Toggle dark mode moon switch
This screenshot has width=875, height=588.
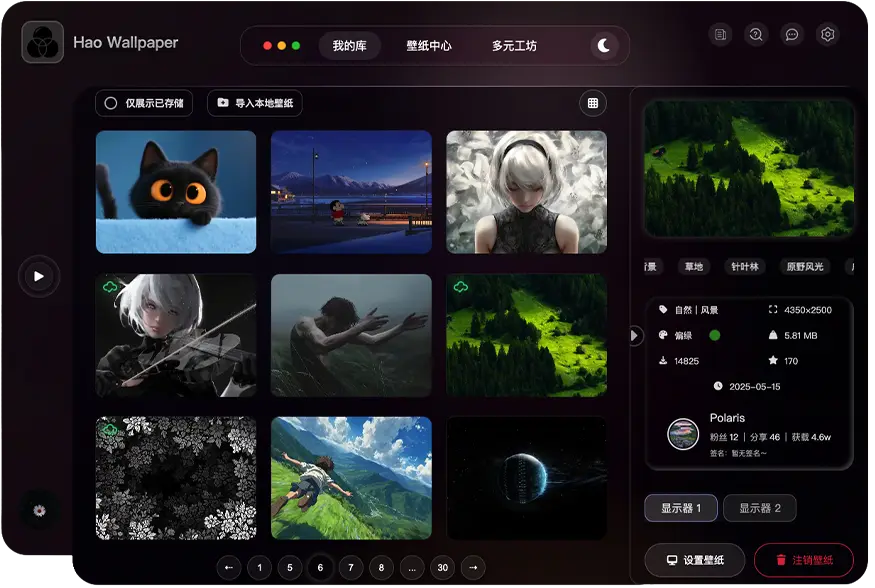[604, 46]
